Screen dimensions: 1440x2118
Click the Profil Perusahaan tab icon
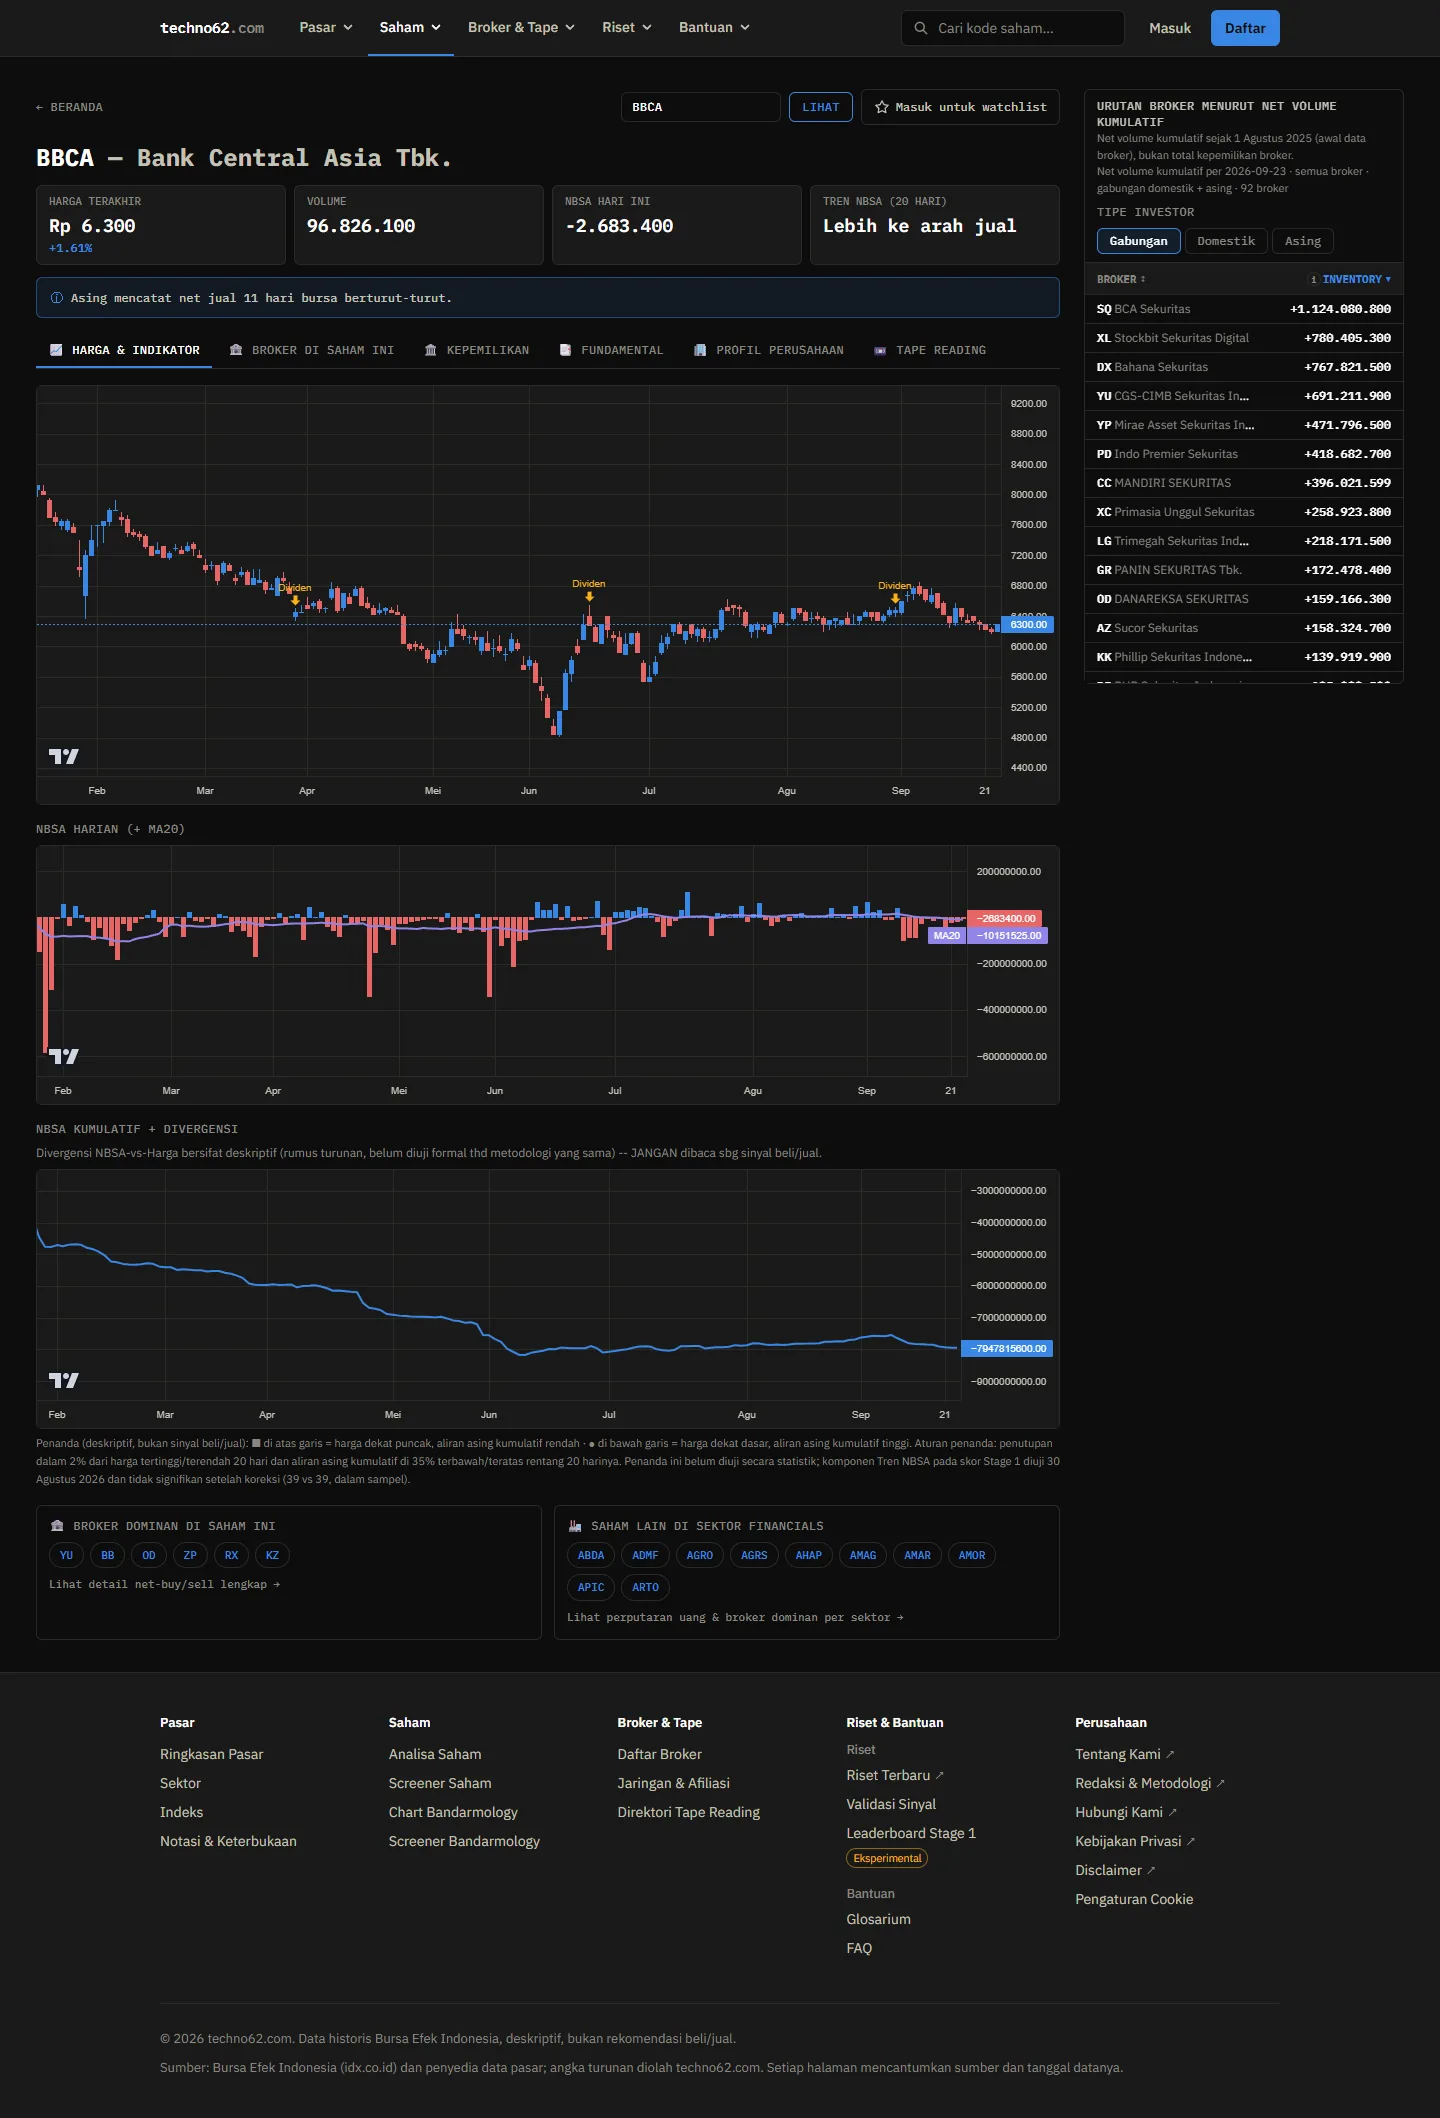coord(700,350)
